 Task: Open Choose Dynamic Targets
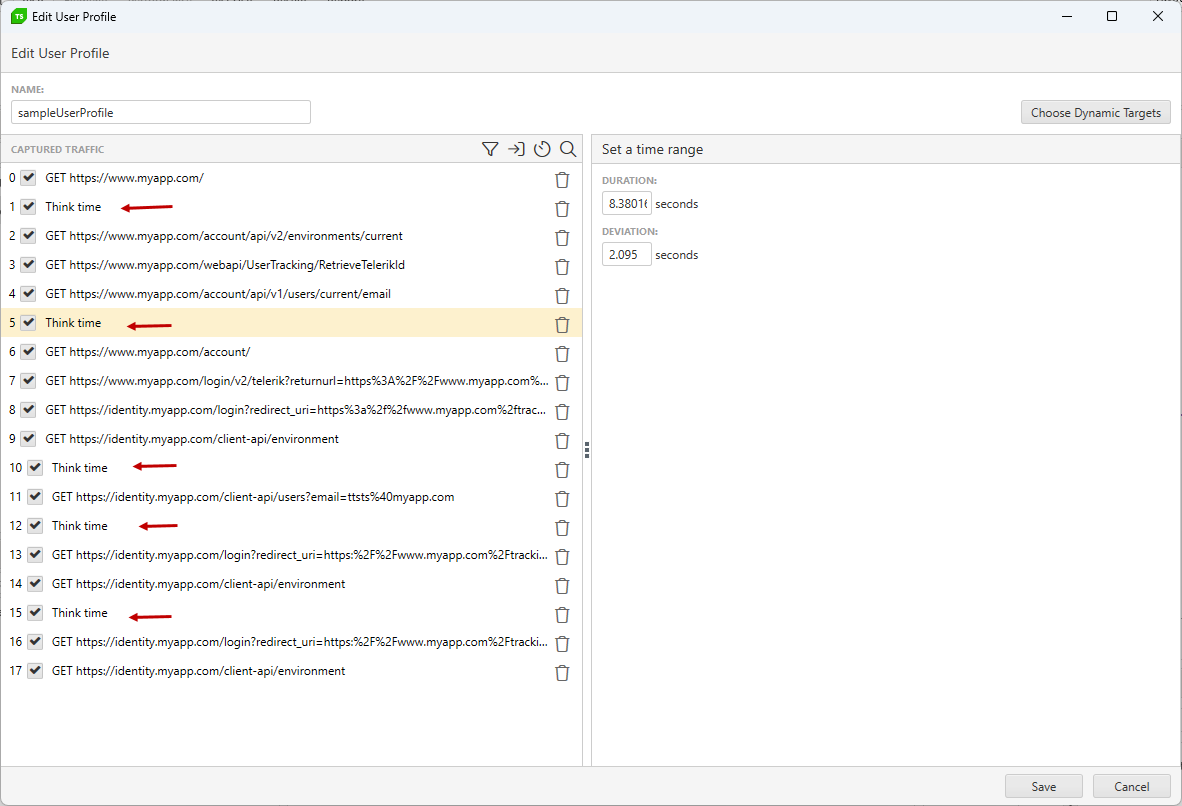[x=1095, y=113]
